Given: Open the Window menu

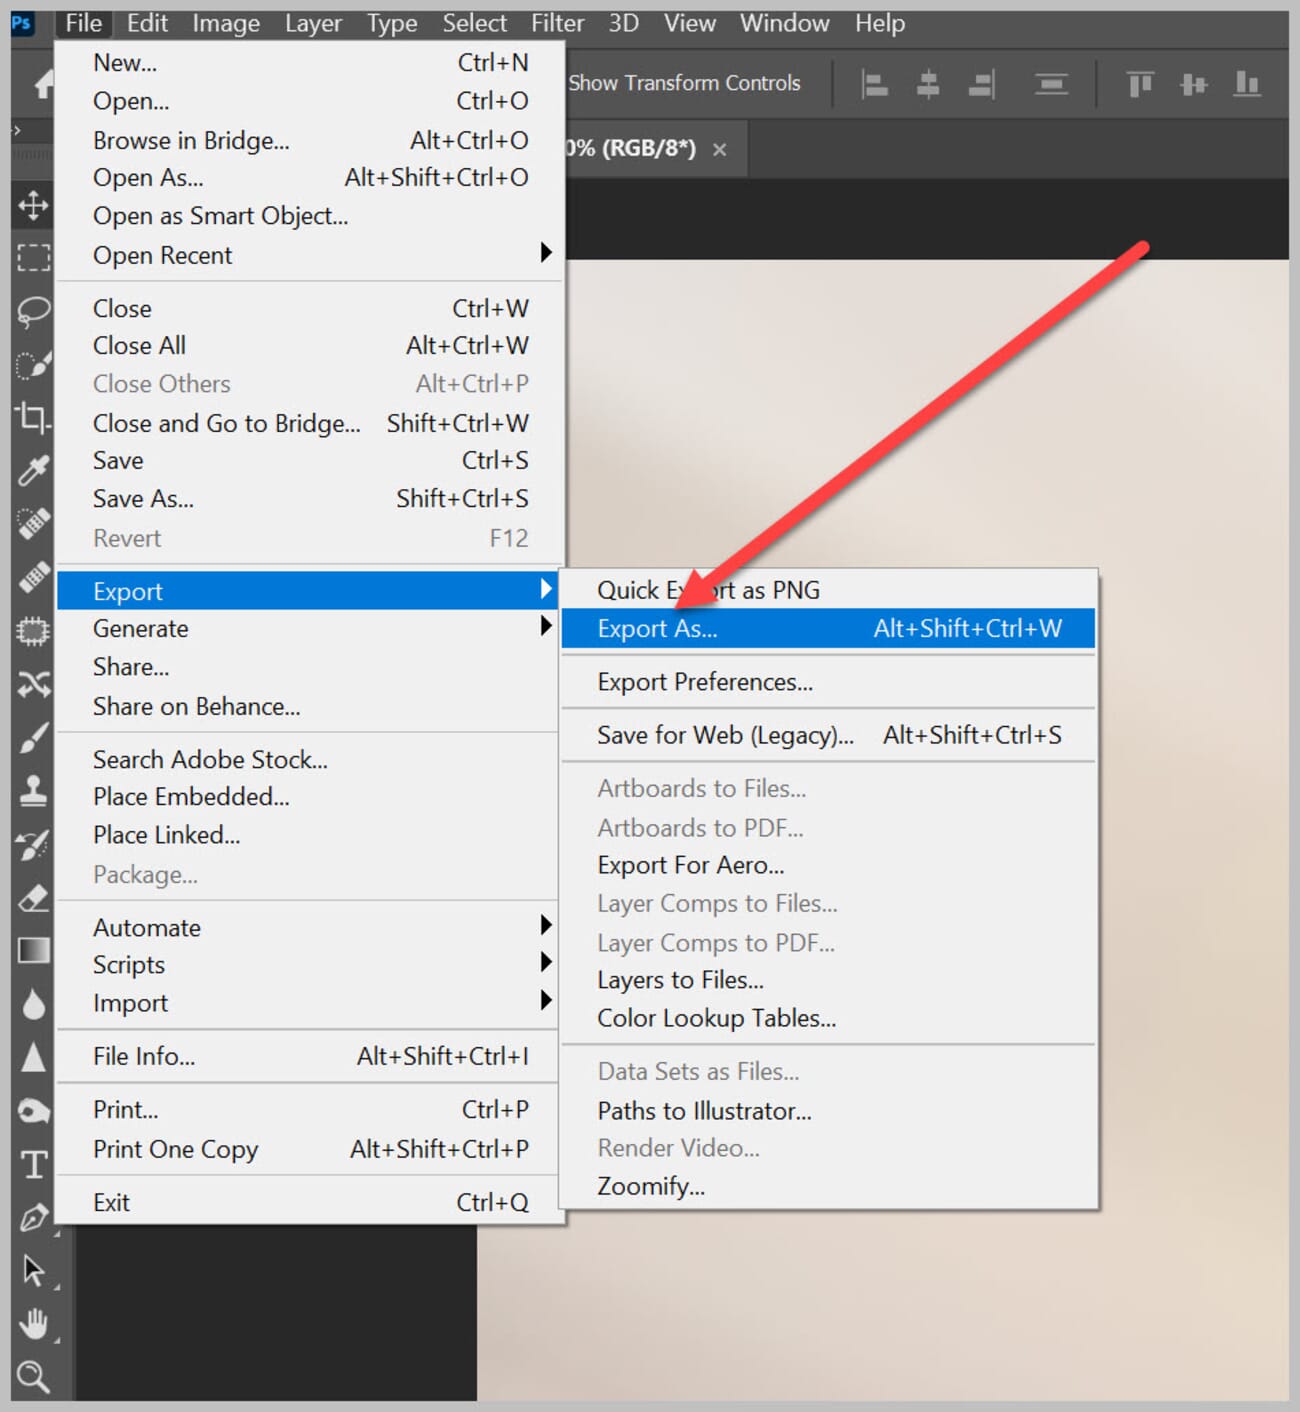Looking at the screenshot, I should [784, 22].
